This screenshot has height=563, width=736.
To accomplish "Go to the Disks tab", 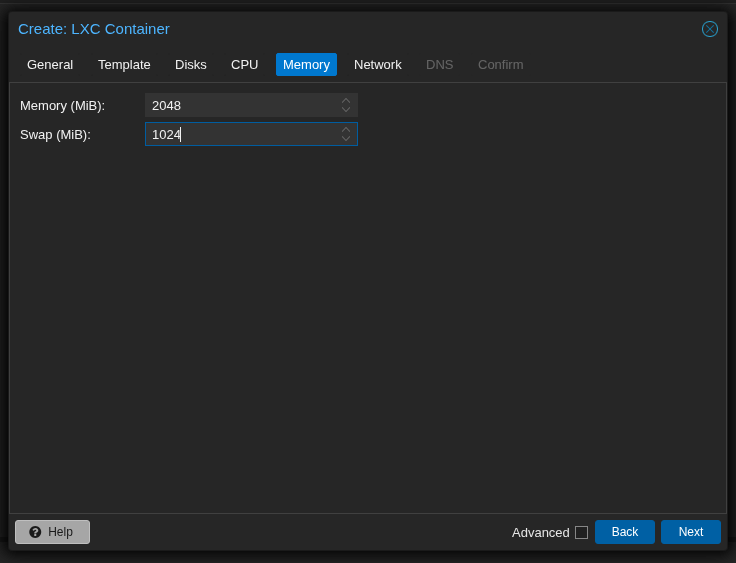I will point(191,65).
